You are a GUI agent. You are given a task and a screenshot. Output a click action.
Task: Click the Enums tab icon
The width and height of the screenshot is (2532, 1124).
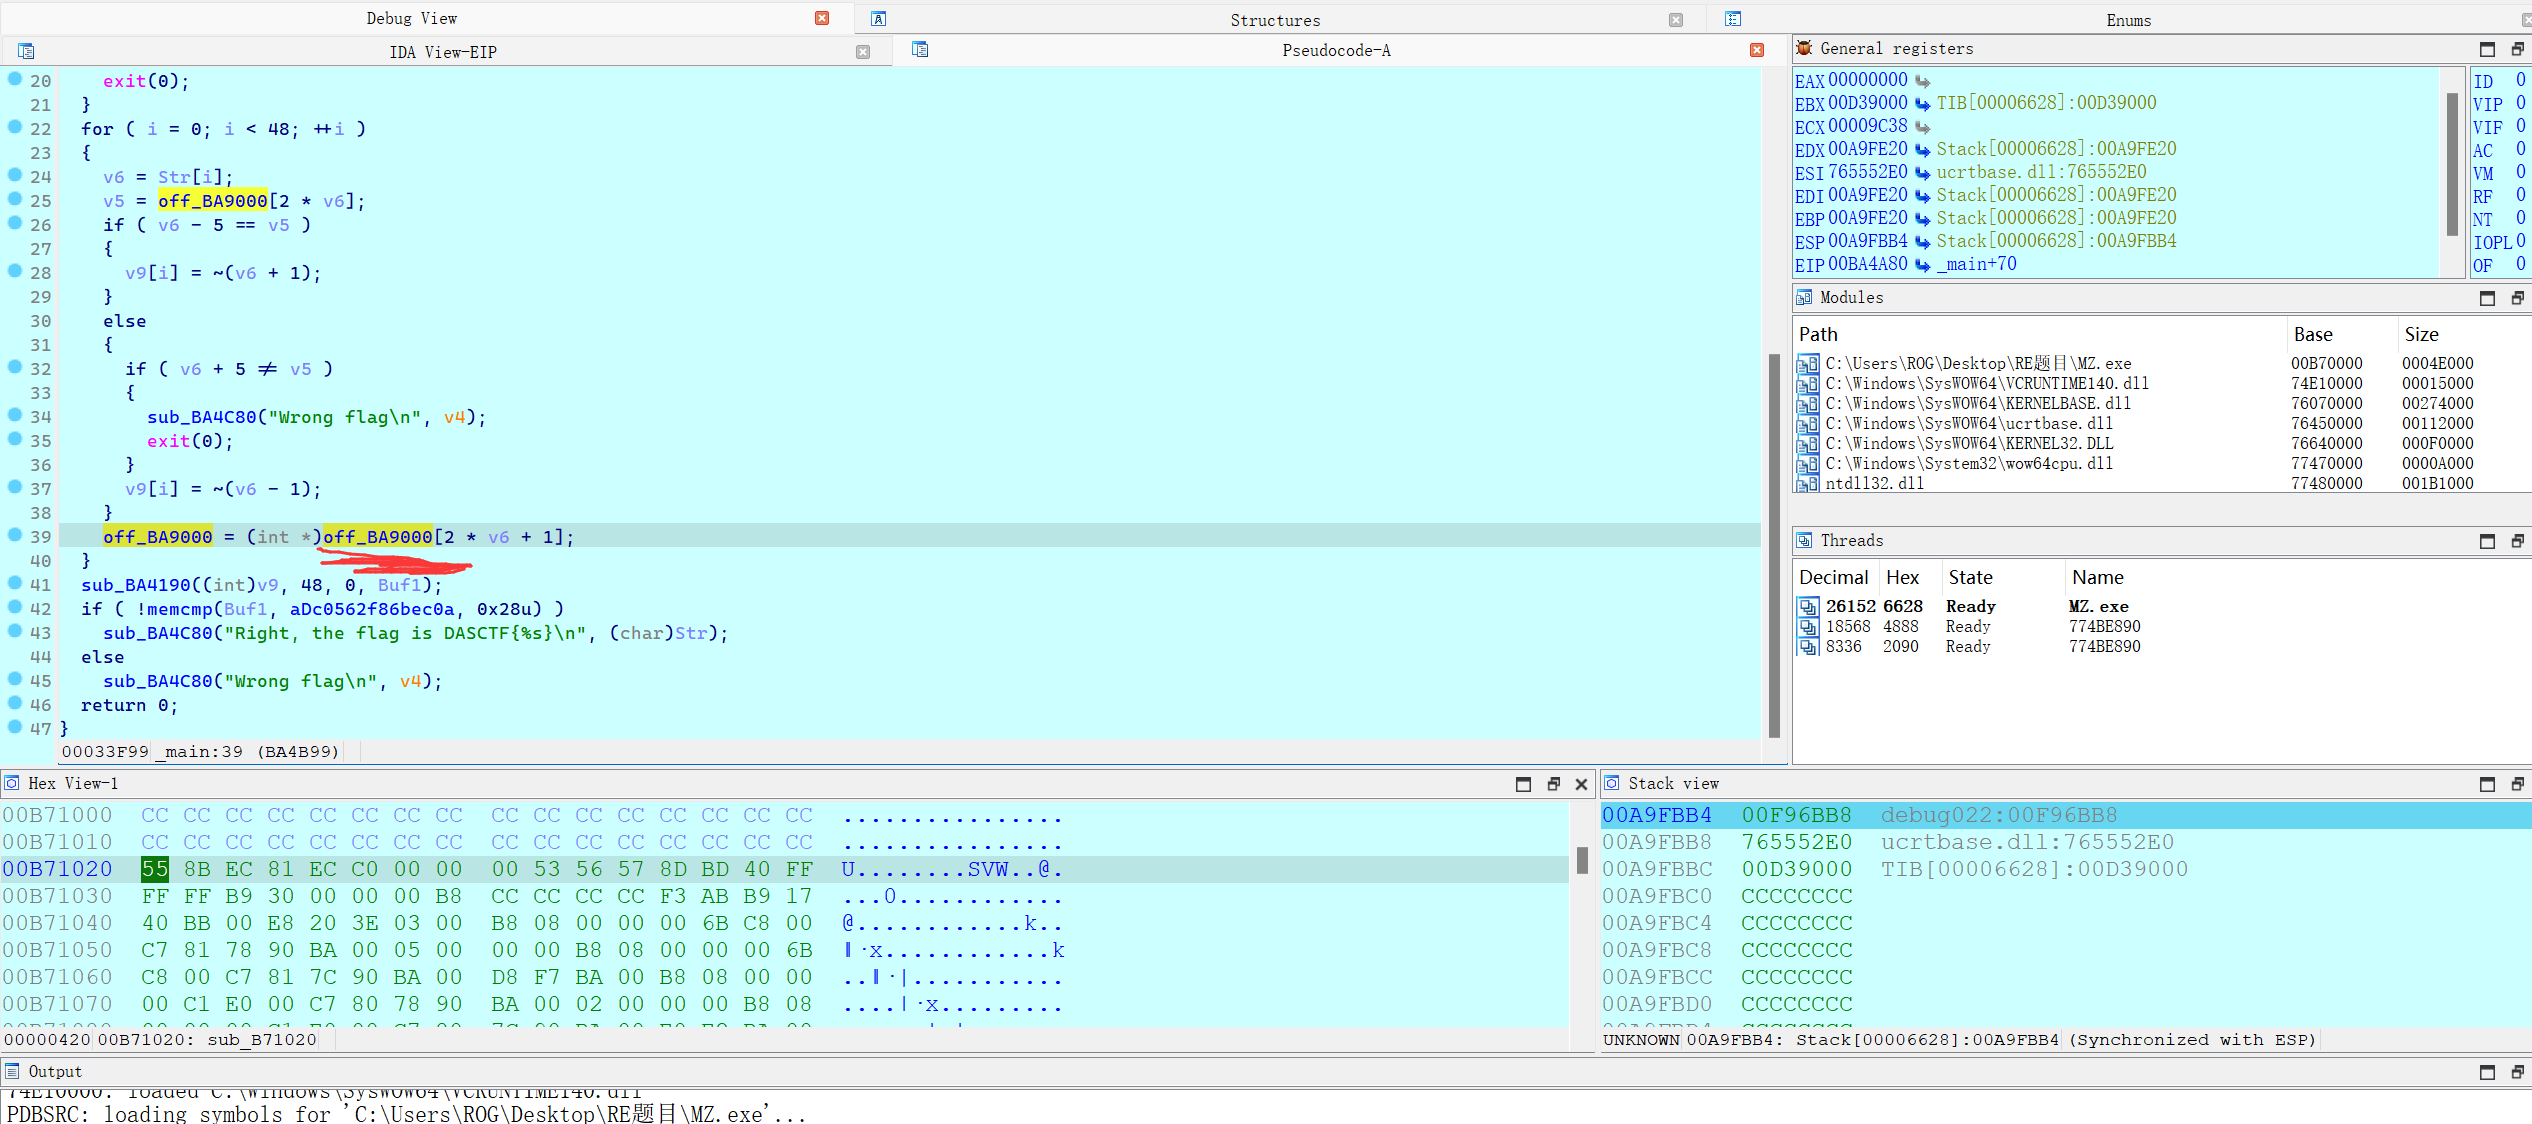point(1733,19)
